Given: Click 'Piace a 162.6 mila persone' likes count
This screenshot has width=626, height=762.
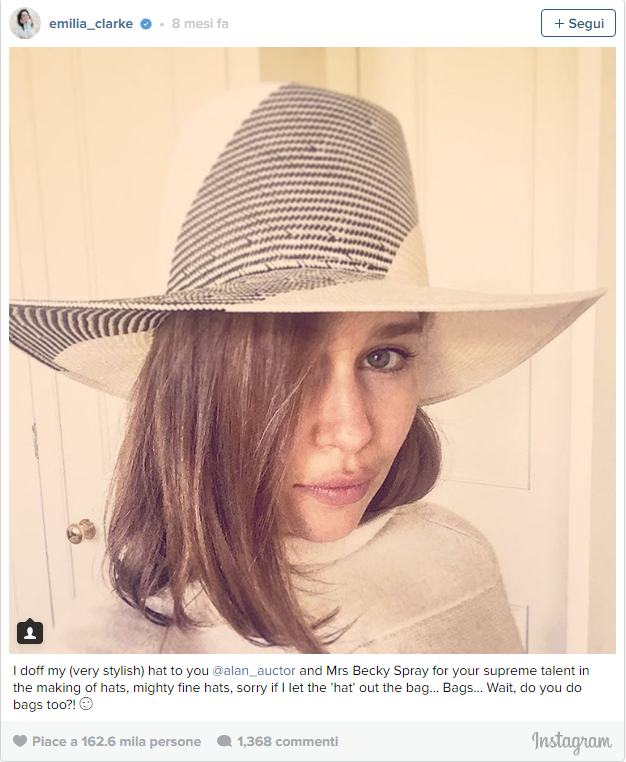Looking at the screenshot, I should 116,742.
